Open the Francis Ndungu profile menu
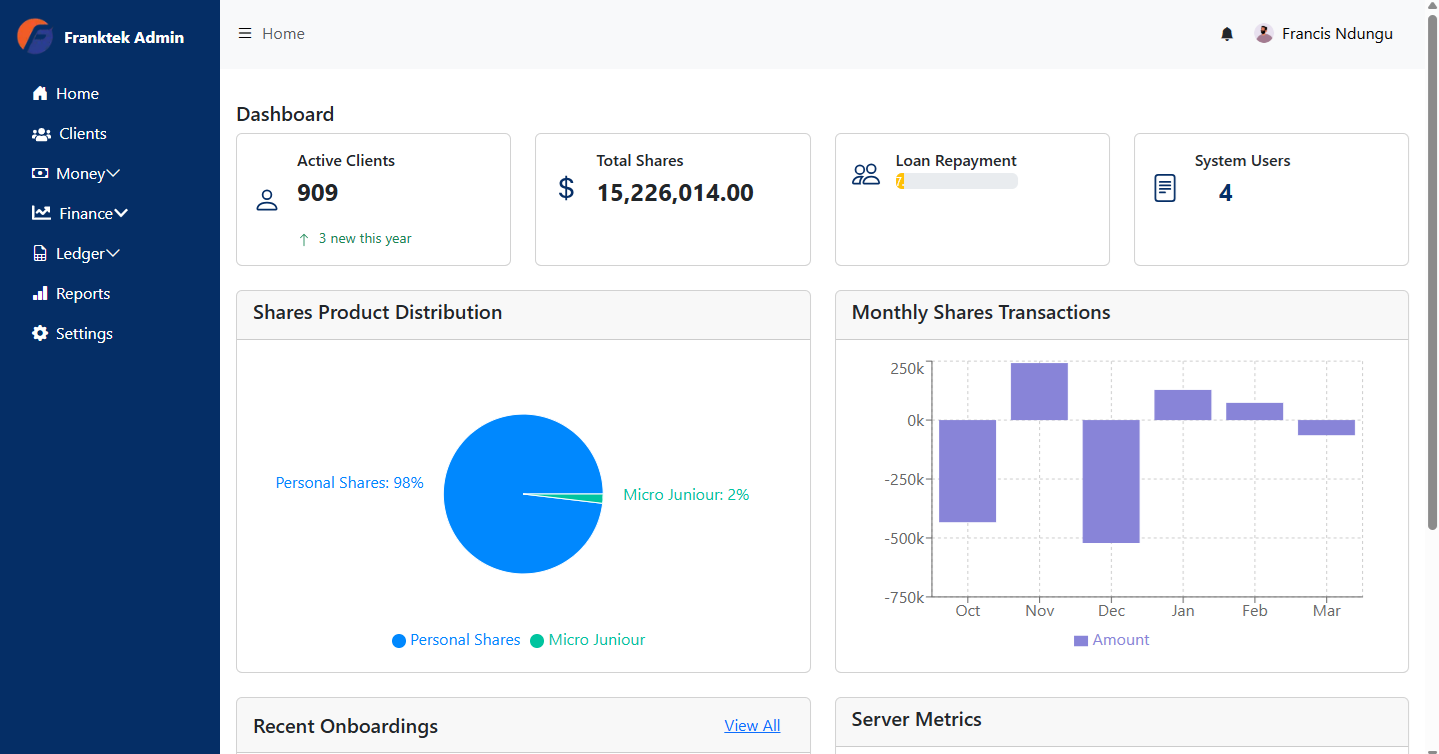 (x=1336, y=33)
